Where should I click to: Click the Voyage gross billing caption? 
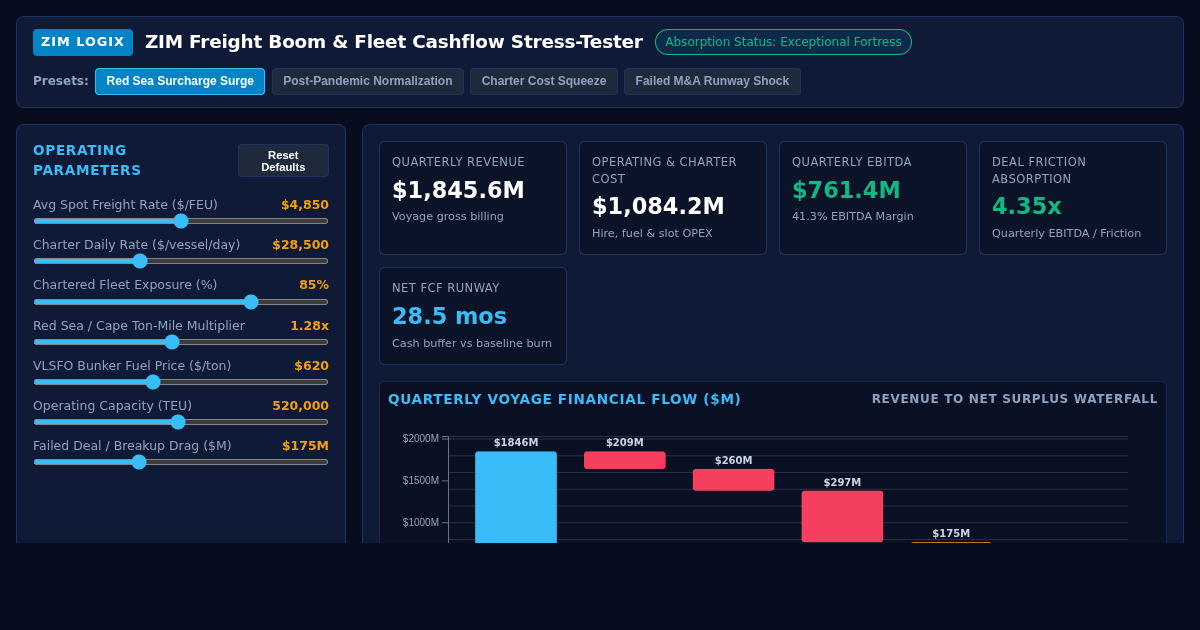[x=448, y=217]
